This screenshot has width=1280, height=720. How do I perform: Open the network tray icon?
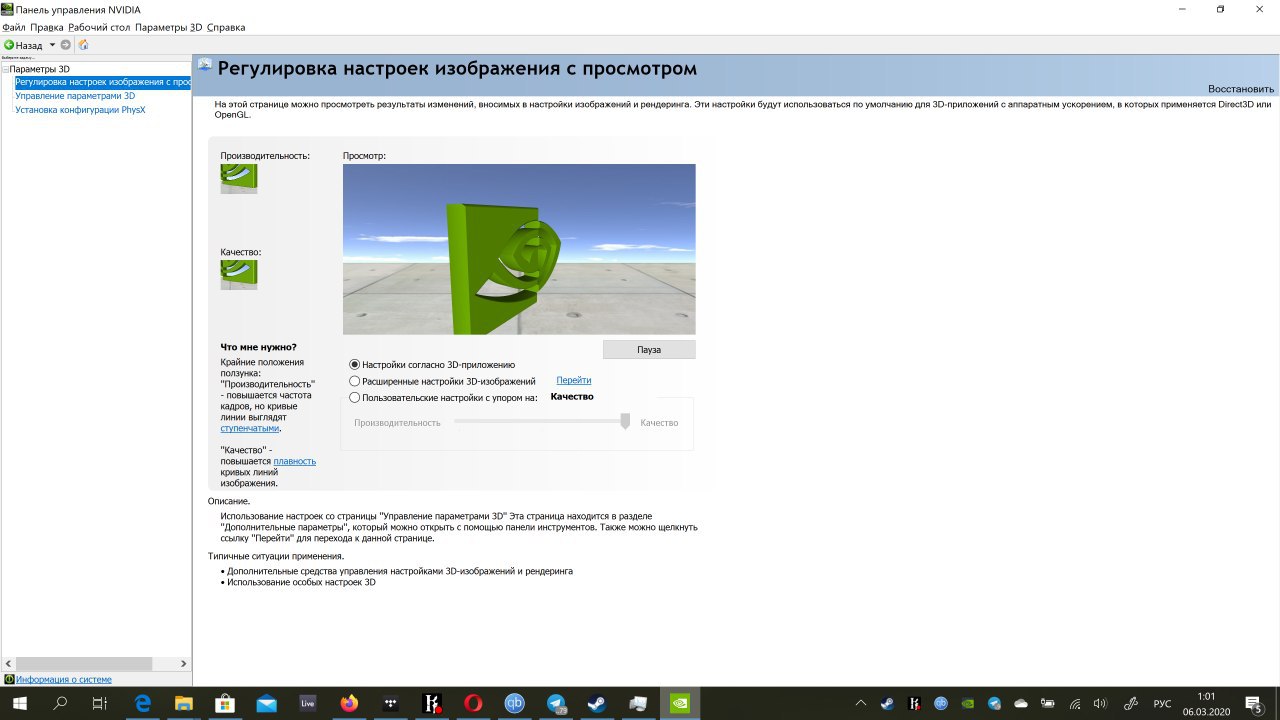point(1074,704)
